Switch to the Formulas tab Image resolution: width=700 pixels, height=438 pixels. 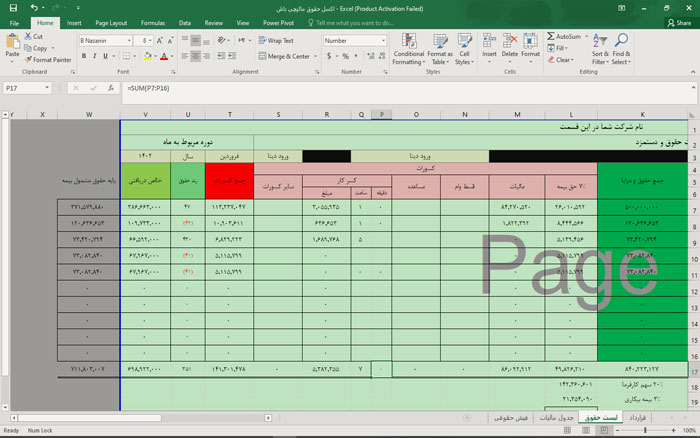tap(153, 23)
